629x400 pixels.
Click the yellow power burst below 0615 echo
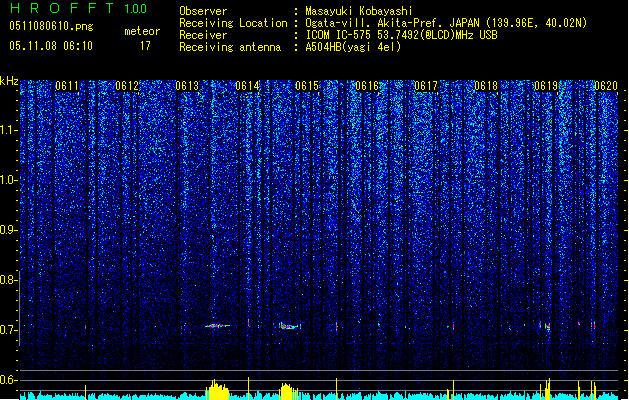[289, 392]
